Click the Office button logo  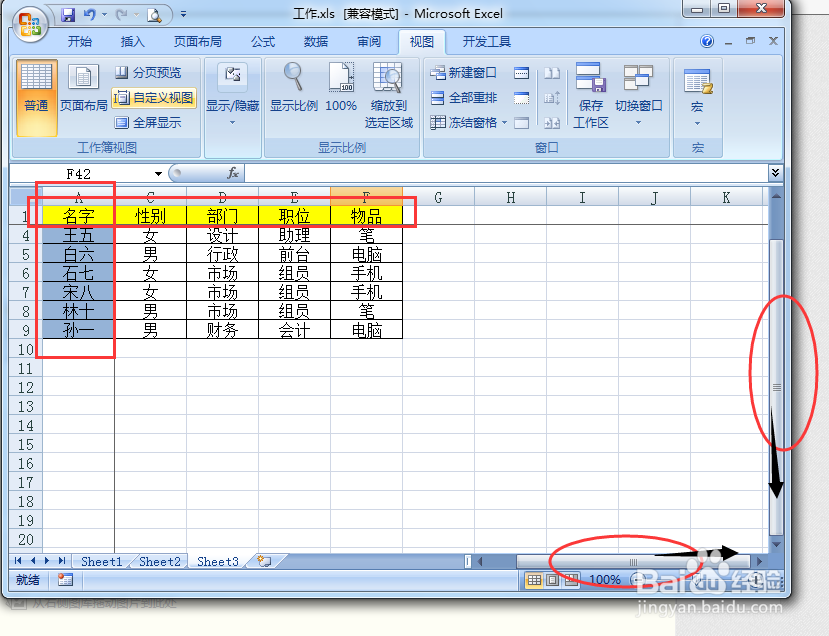click(30, 24)
